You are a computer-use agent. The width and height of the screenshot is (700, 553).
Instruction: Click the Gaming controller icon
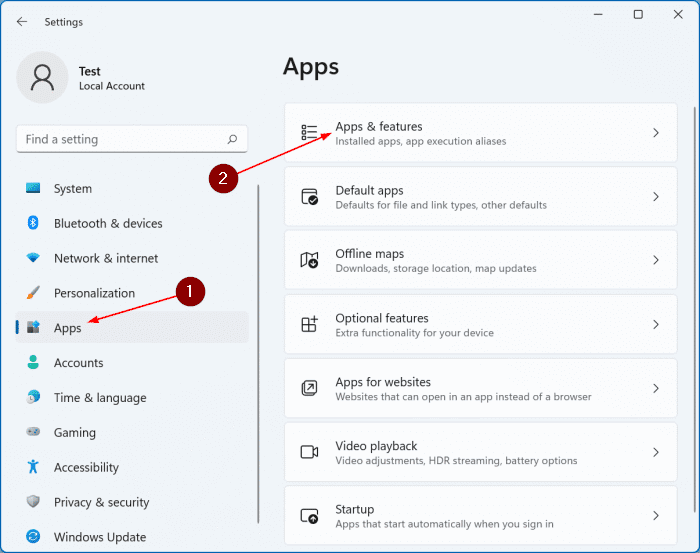click(x=33, y=433)
